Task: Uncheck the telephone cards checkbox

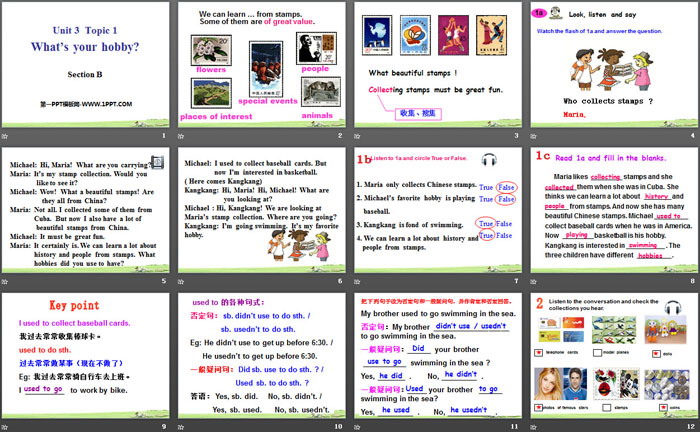Action: coord(539,354)
